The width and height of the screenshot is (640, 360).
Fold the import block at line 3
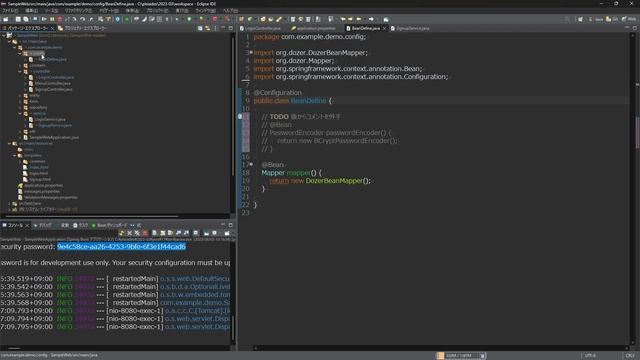tap(251, 52)
